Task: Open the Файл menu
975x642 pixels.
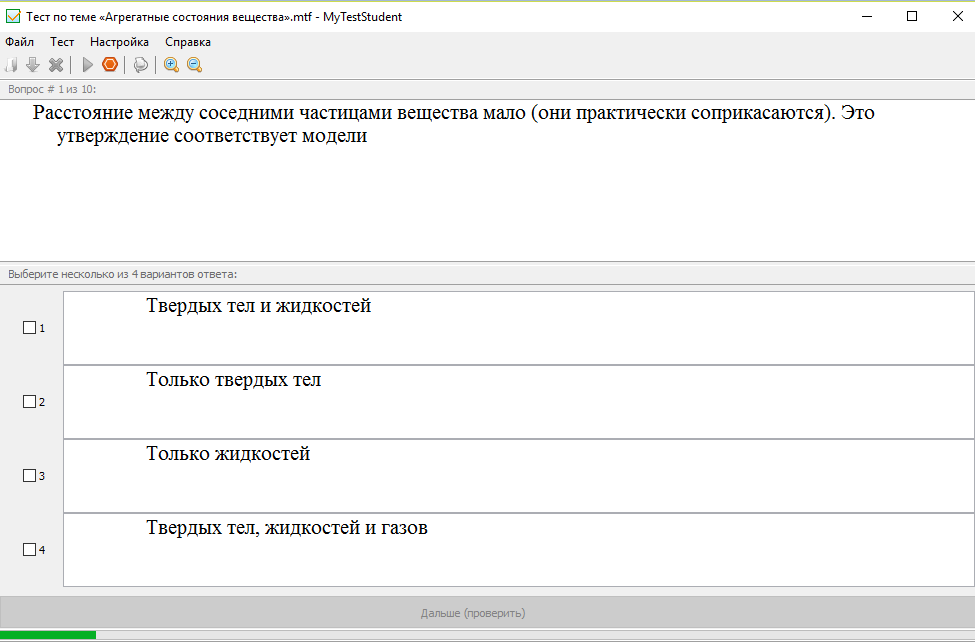Action: pyautogui.click(x=19, y=42)
